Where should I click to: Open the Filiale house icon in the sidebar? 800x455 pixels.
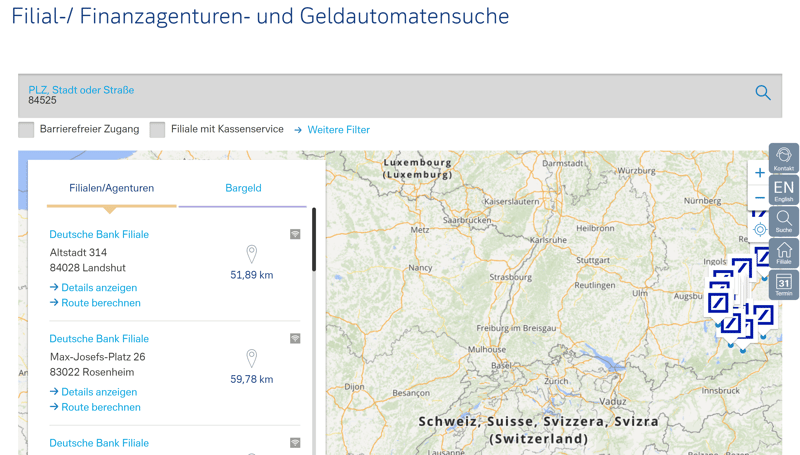(783, 253)
